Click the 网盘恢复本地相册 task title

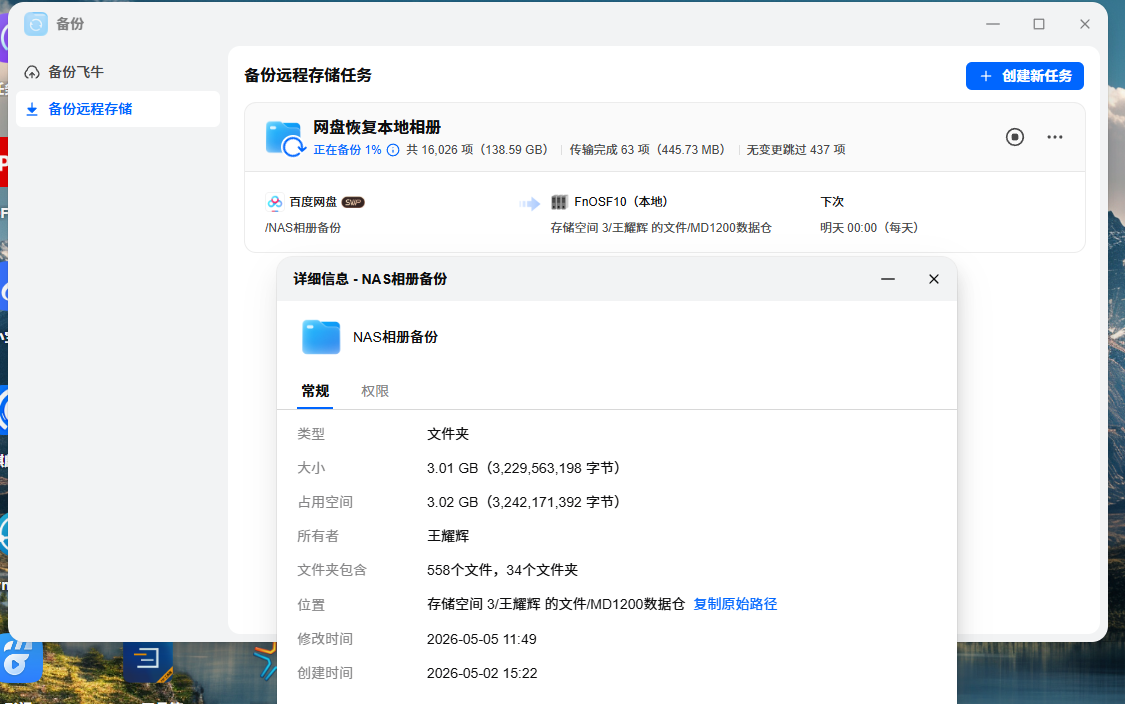[377, 128]
